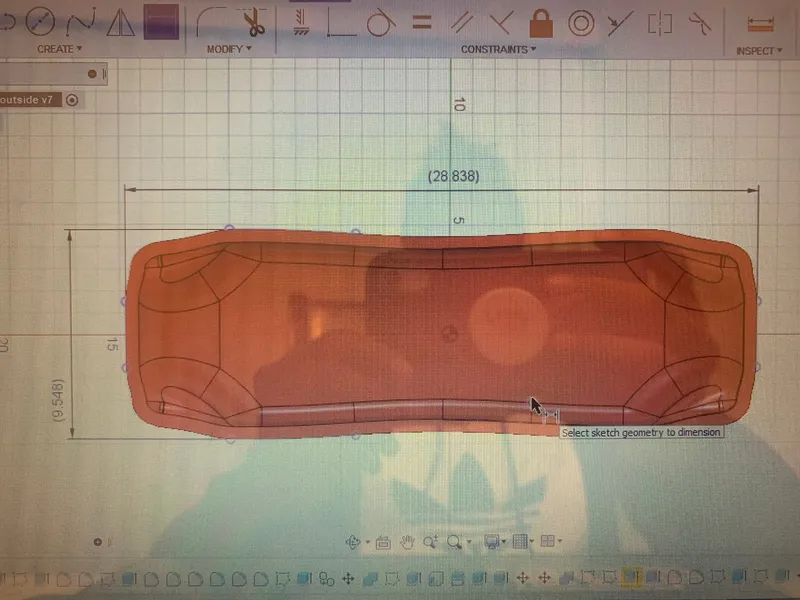
Task: Click the small dot icon at lower-left of canvas
Action: tap(97, 542)
